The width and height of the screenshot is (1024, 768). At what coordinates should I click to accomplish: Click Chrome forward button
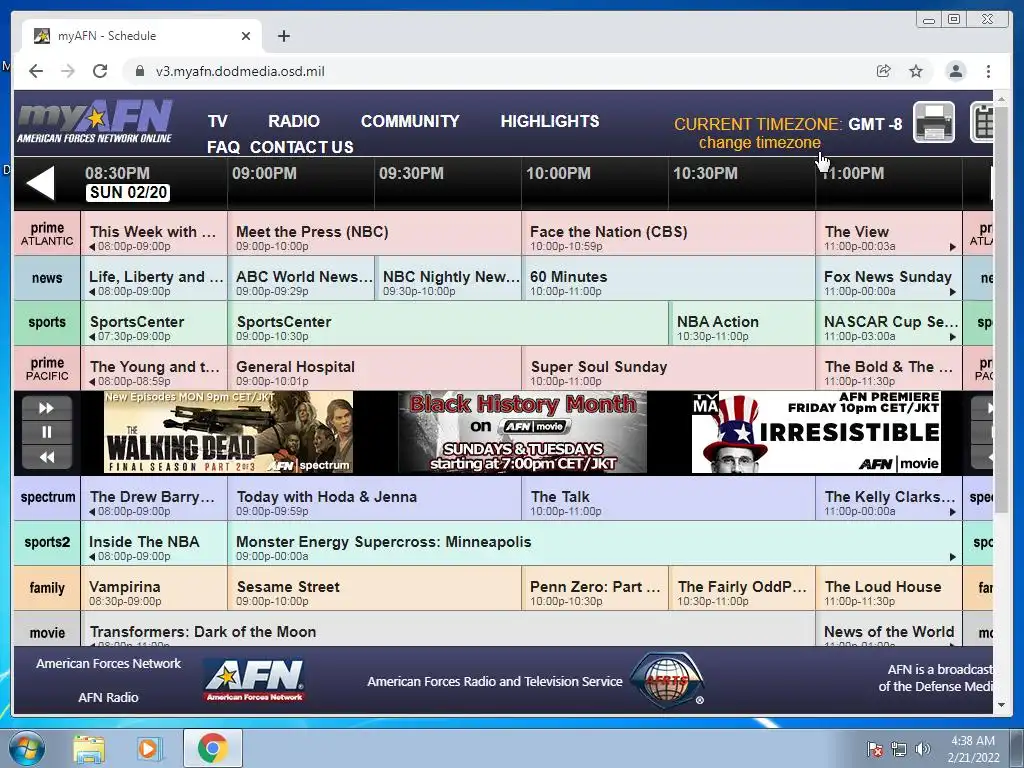pos(68,71)
